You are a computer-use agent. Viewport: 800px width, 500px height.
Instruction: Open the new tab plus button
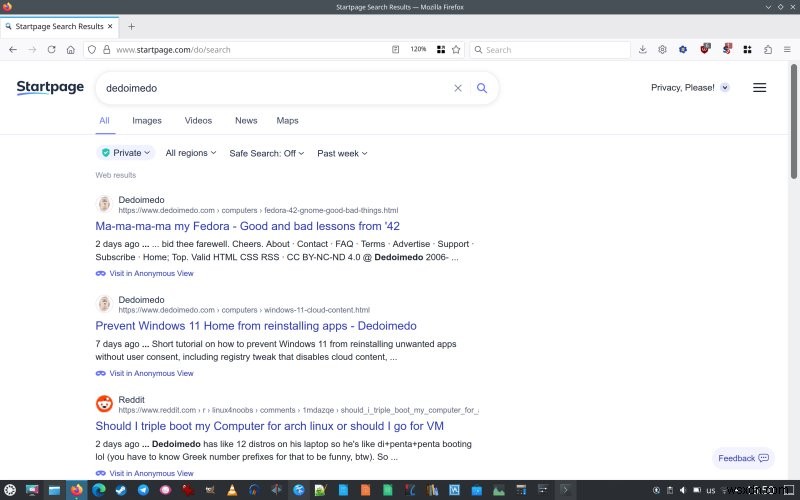click(x=132, y=27)
